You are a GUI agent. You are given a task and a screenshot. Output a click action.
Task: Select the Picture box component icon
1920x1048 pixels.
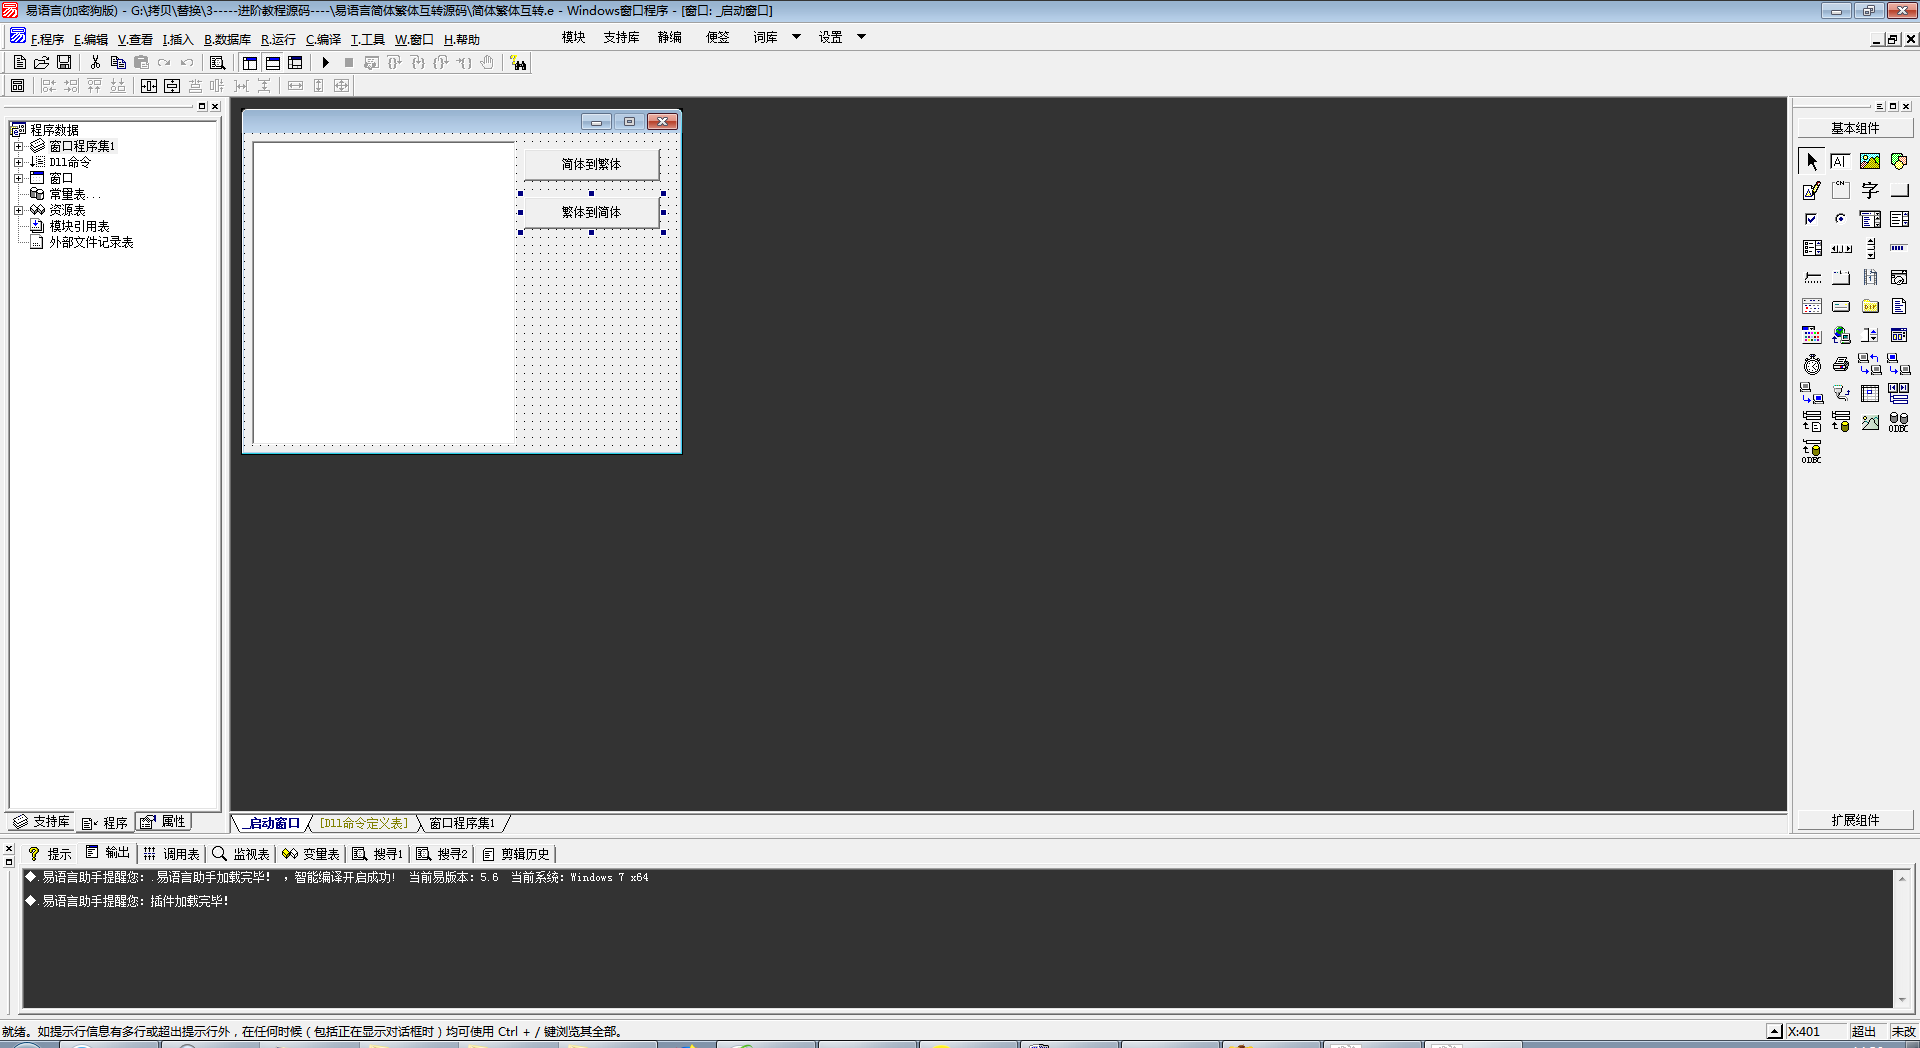(x=1870, y=161)
